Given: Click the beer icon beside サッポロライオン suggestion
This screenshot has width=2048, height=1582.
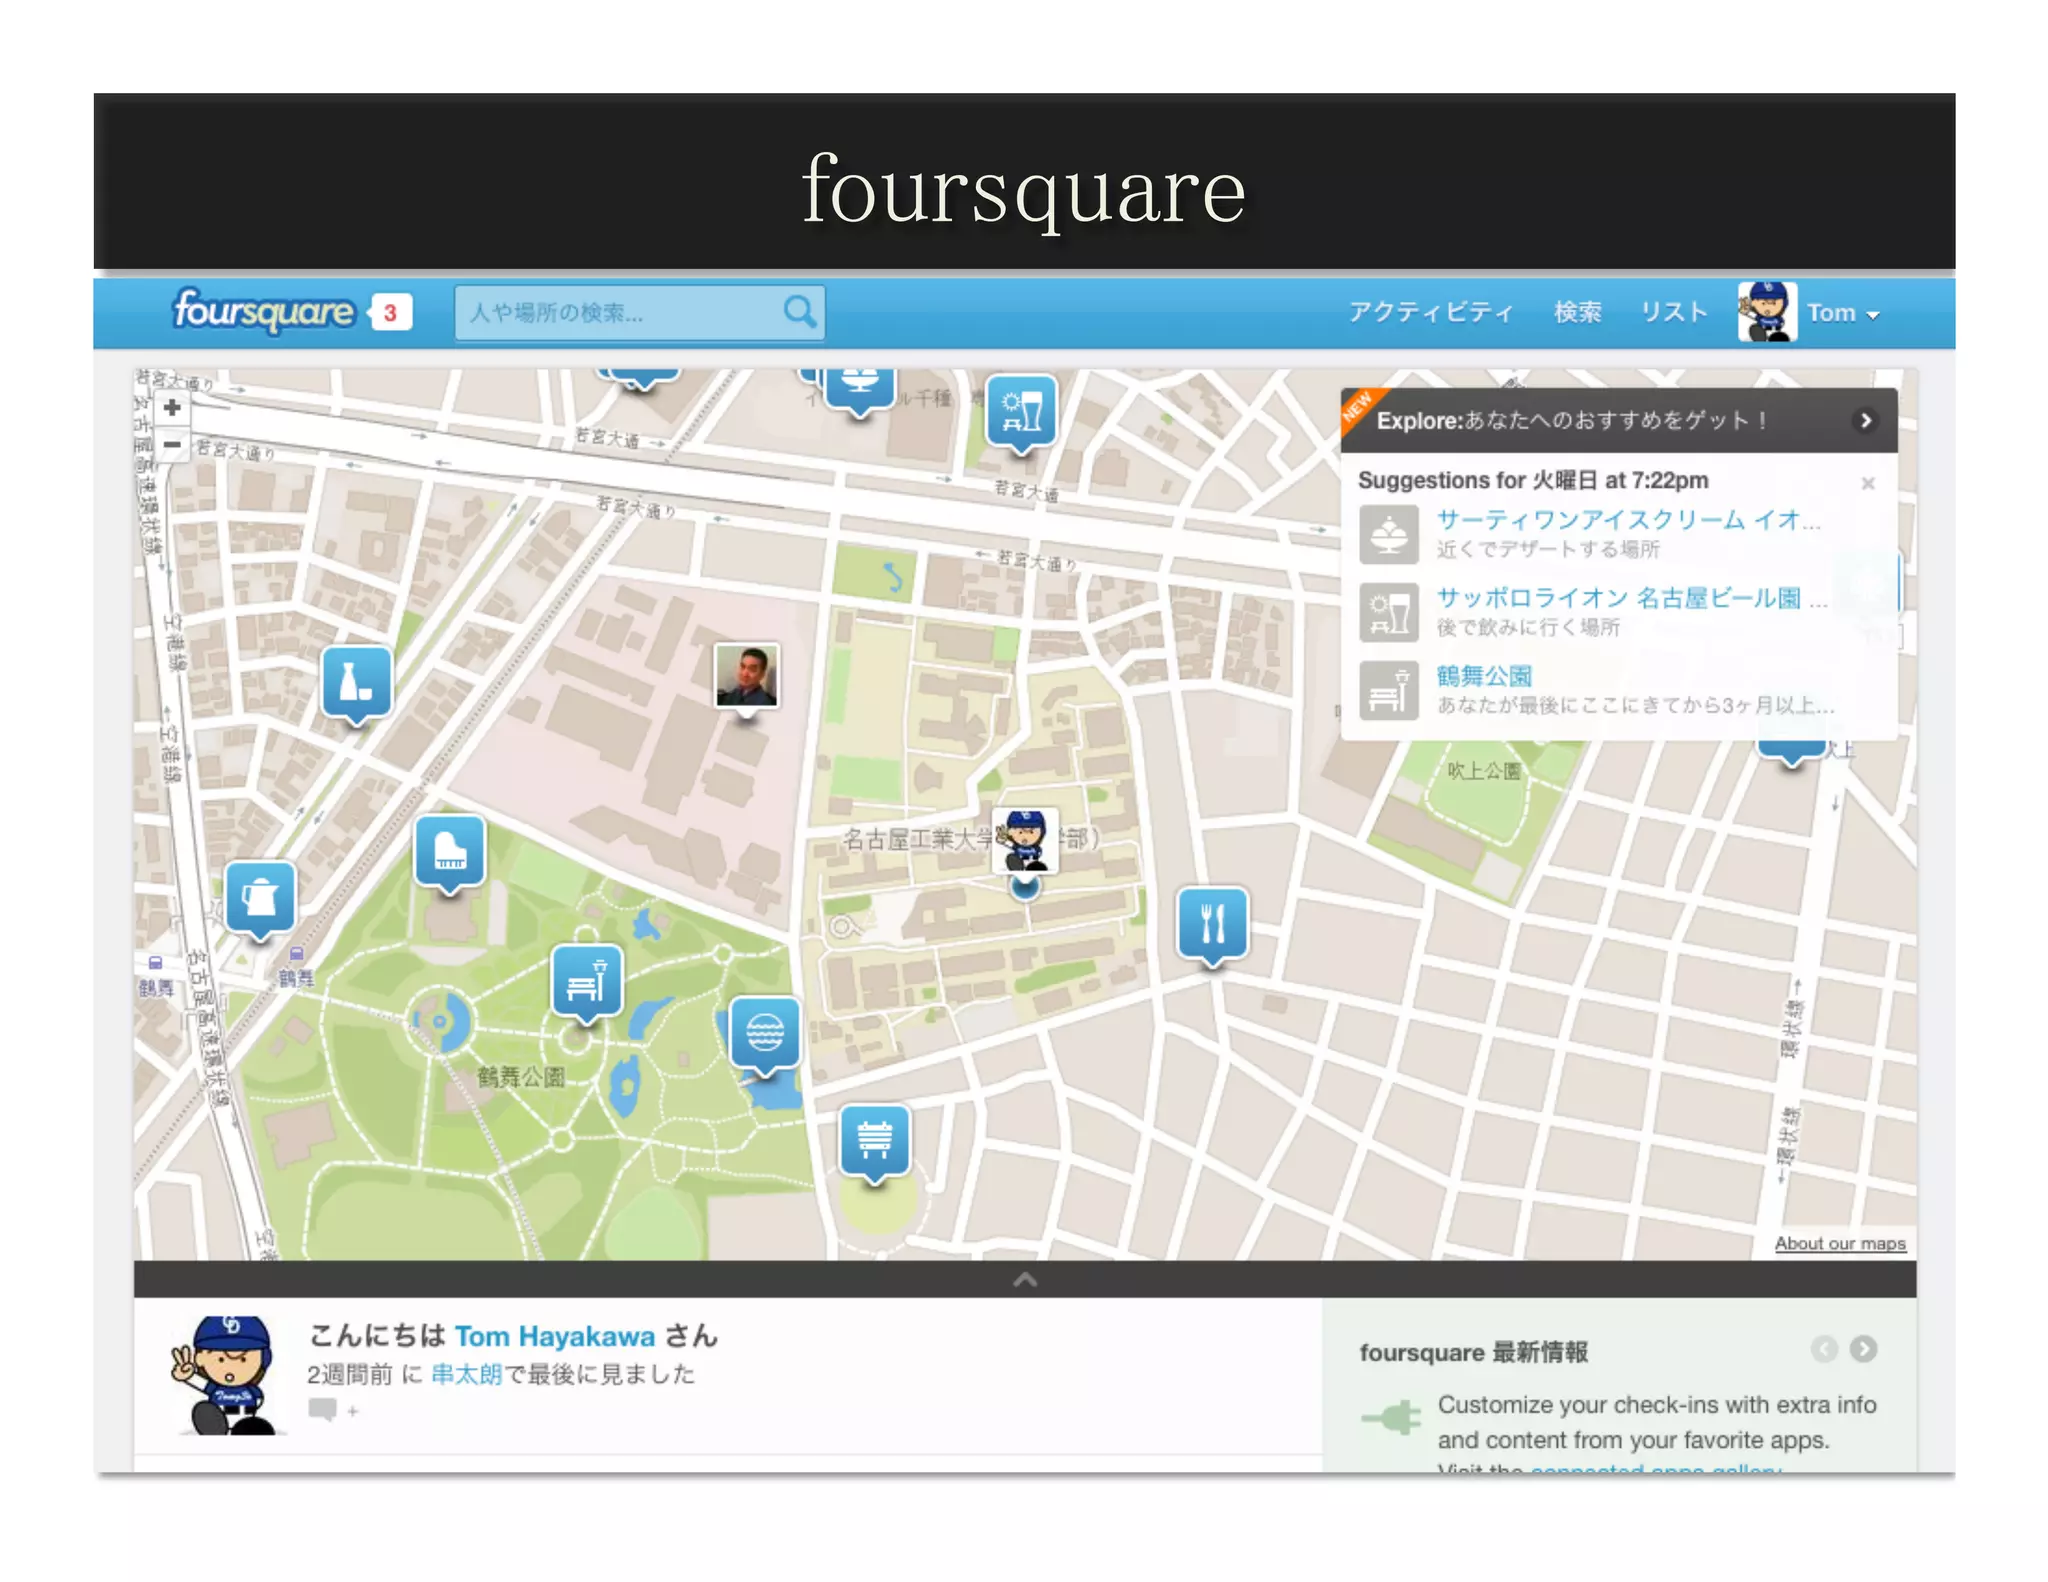Looking at the screenshot, I should 1389,612.
